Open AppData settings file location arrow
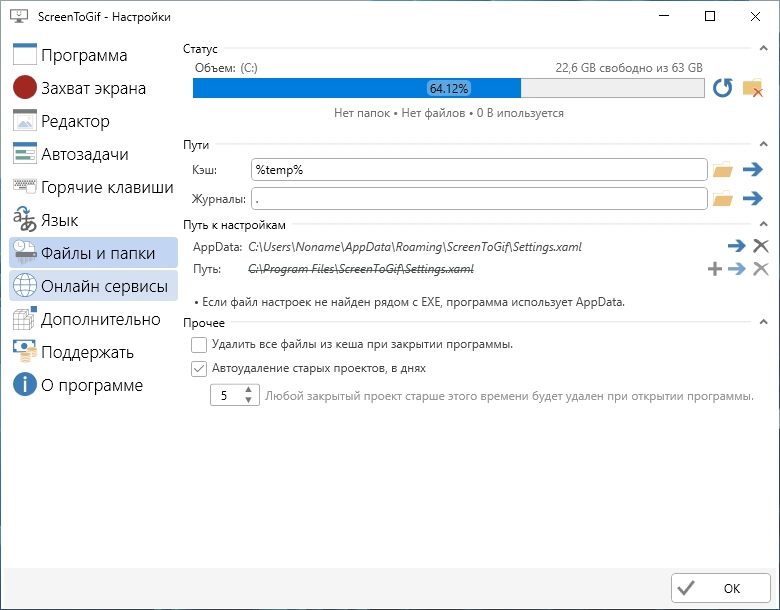Image resolution: width=780 pixels, height=610 pixels. tap(737, 246)
